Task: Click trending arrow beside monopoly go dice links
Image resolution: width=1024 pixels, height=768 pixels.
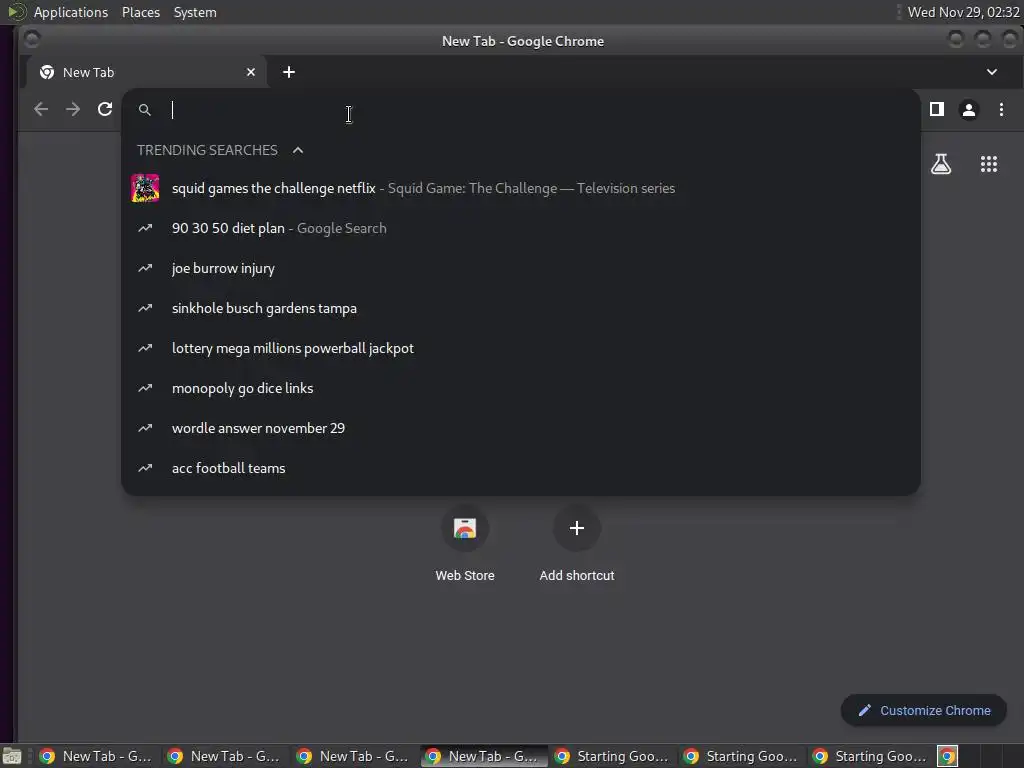Action: click(x=145, y=388)
